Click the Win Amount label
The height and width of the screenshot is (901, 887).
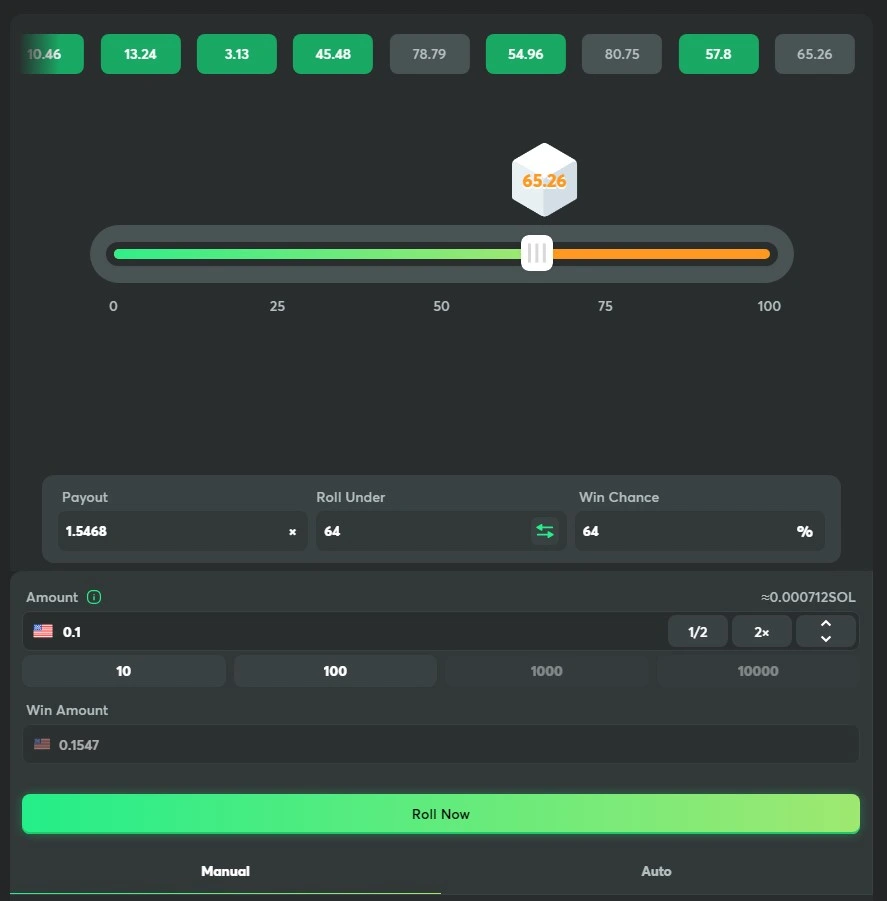pos(67,710)
